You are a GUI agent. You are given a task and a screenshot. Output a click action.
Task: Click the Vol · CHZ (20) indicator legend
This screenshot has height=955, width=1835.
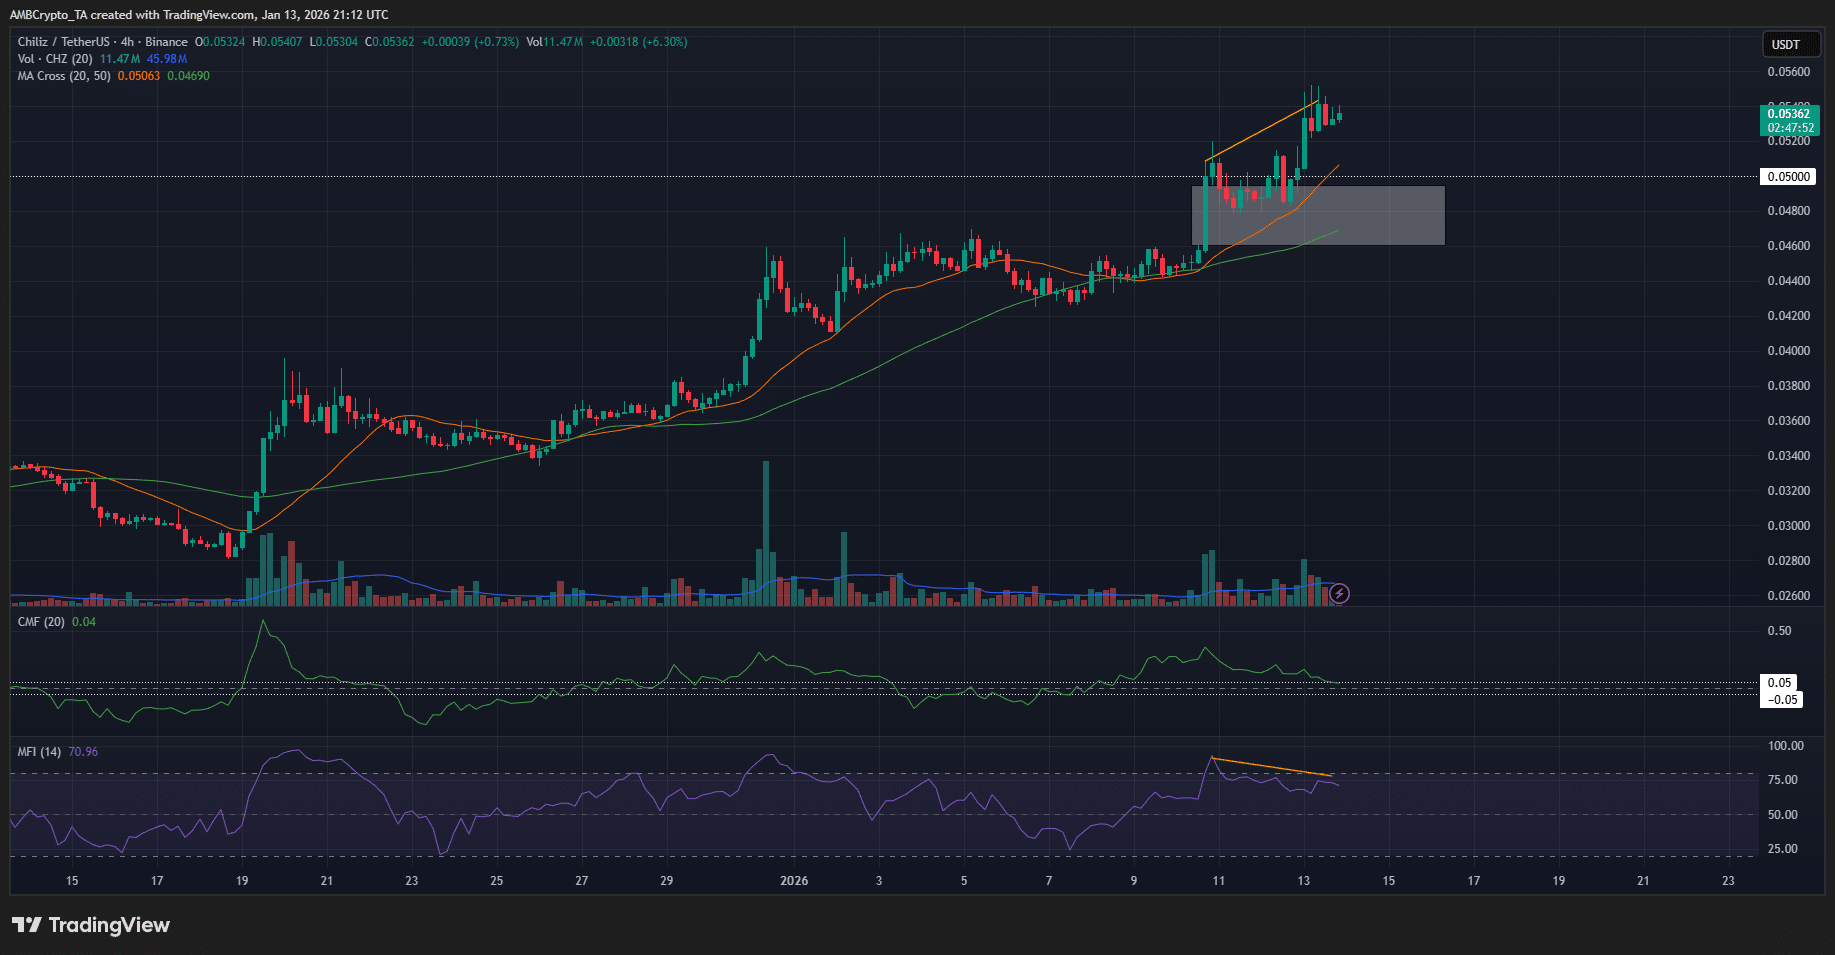click(55, 59)
